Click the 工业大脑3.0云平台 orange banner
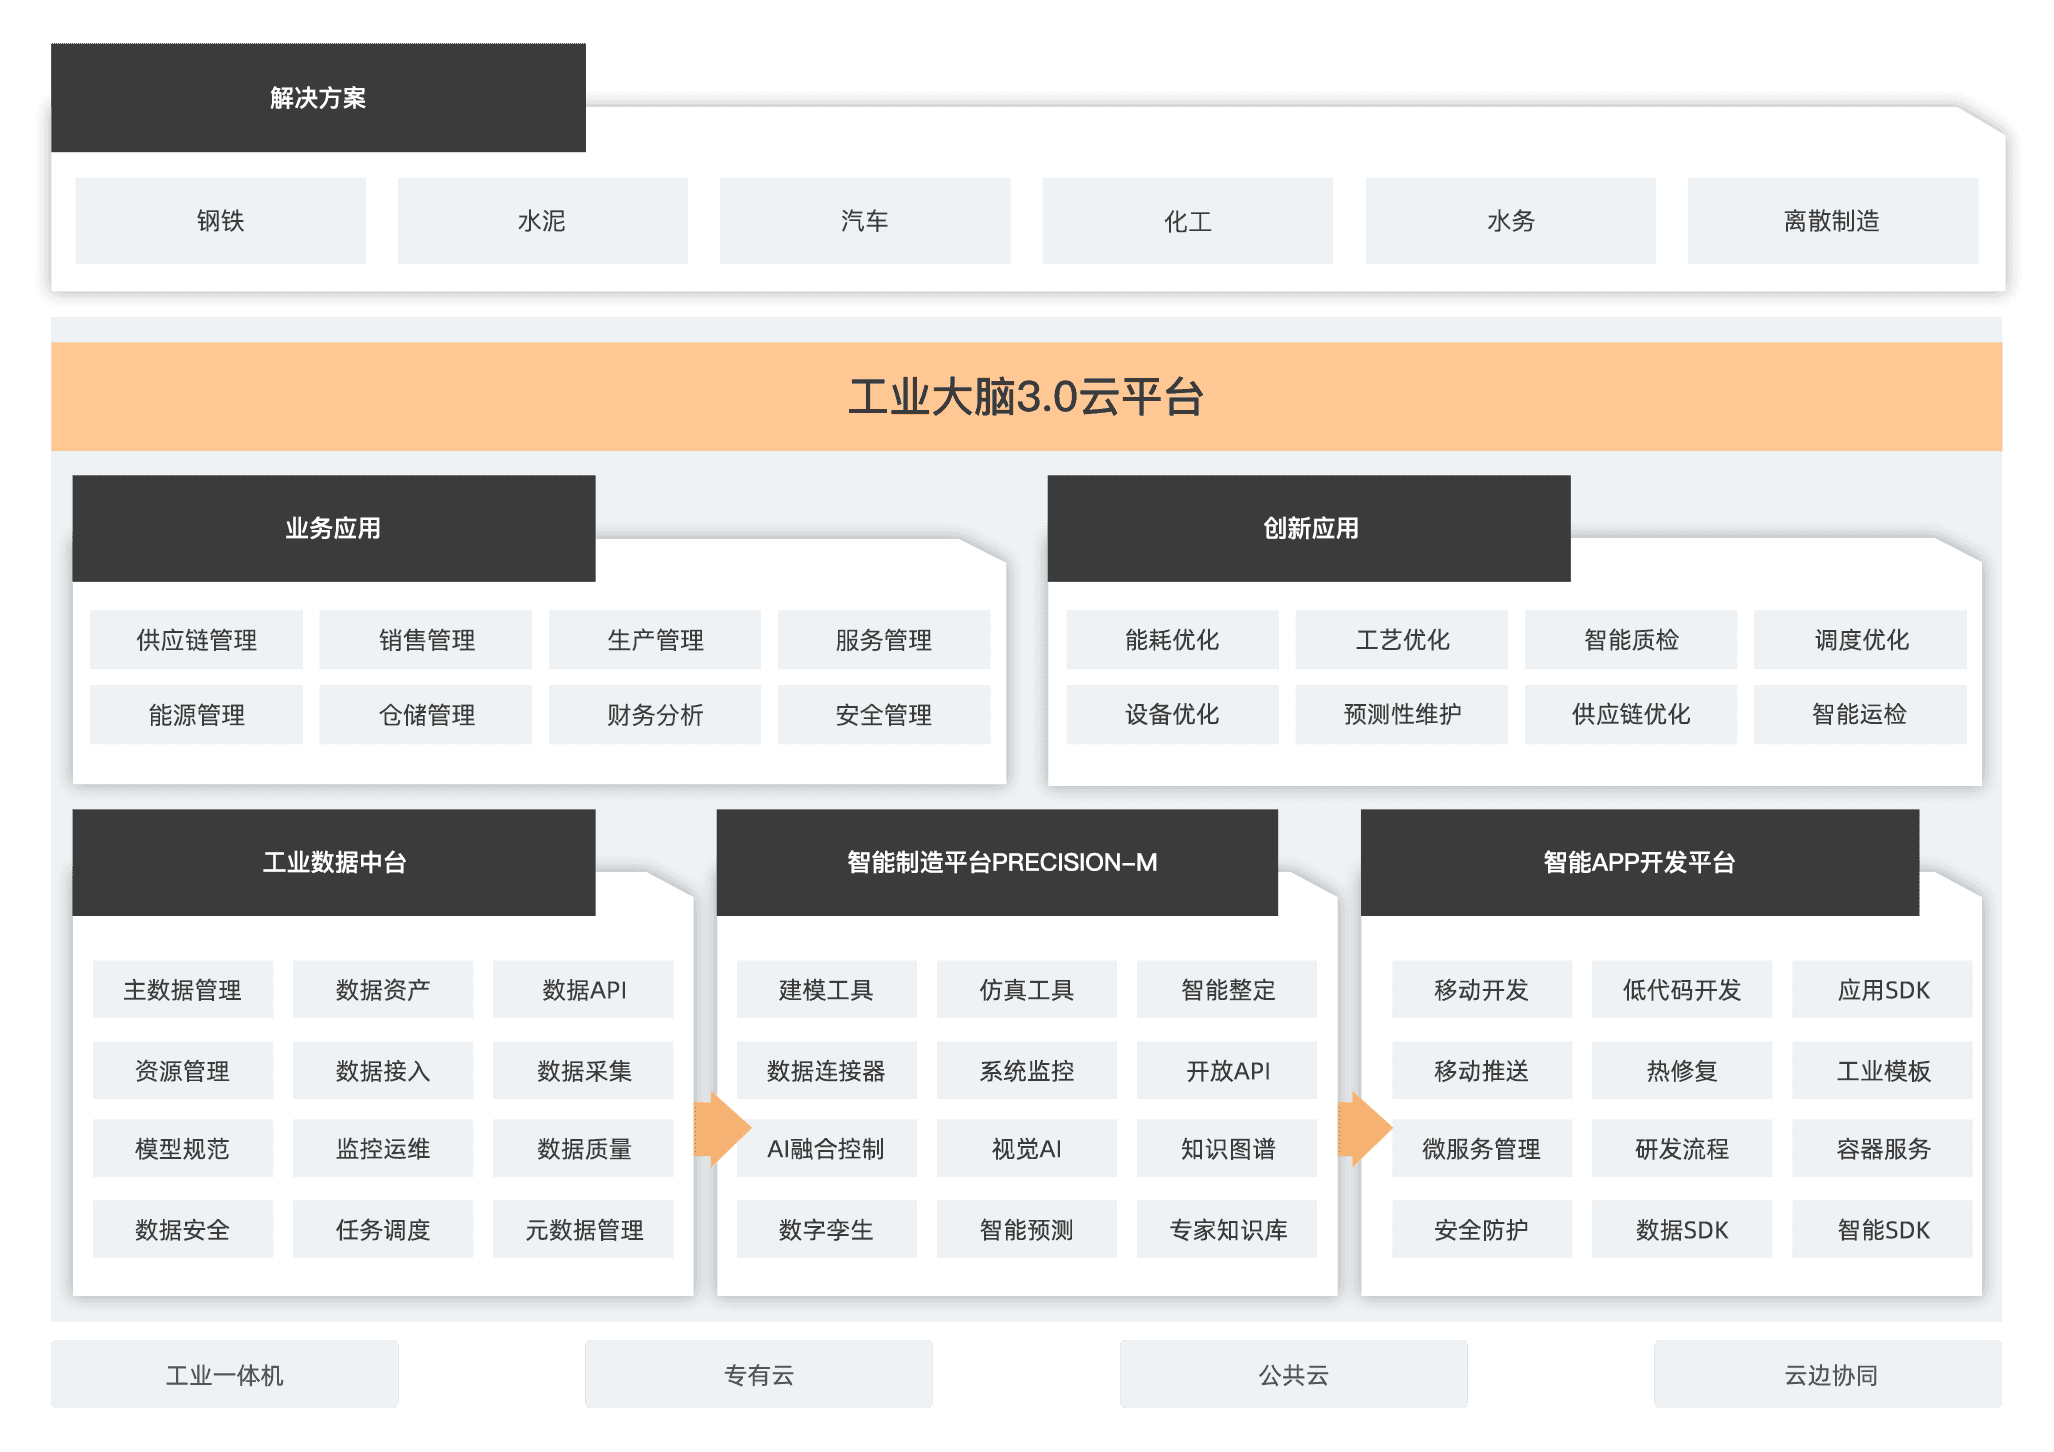This screenshot has height=1452, width=2054. pos(1026,397)
